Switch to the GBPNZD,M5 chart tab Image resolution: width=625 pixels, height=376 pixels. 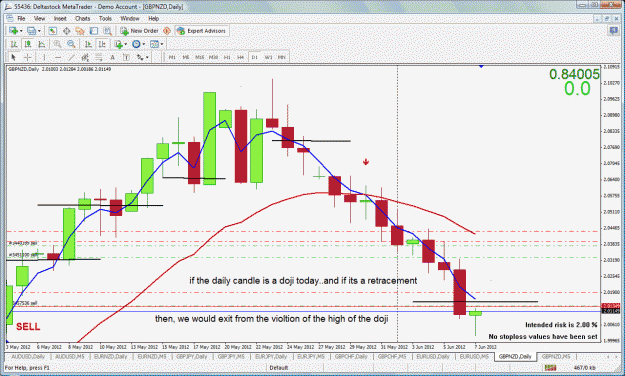pos(557,356)
